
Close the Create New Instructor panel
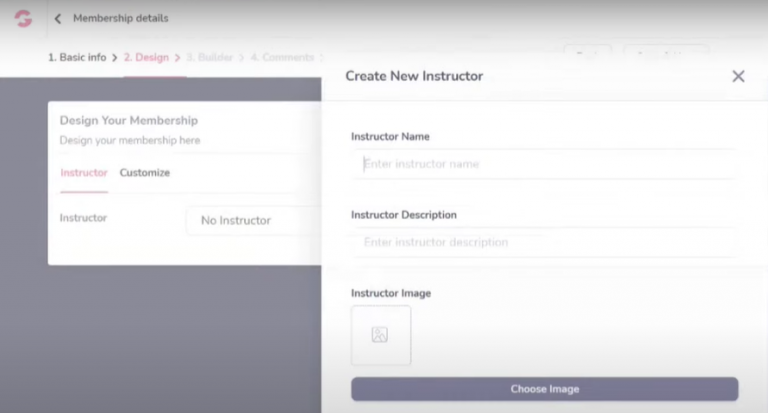point(738,76)
